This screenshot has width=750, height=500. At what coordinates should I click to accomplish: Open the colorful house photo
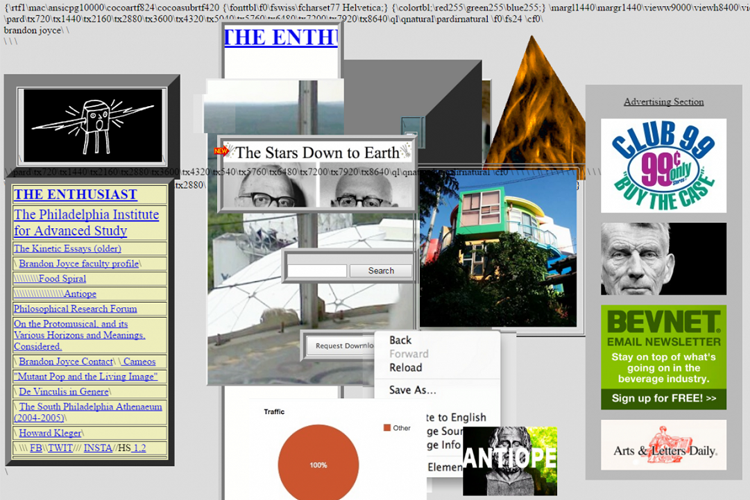click(x=497, y=252)
